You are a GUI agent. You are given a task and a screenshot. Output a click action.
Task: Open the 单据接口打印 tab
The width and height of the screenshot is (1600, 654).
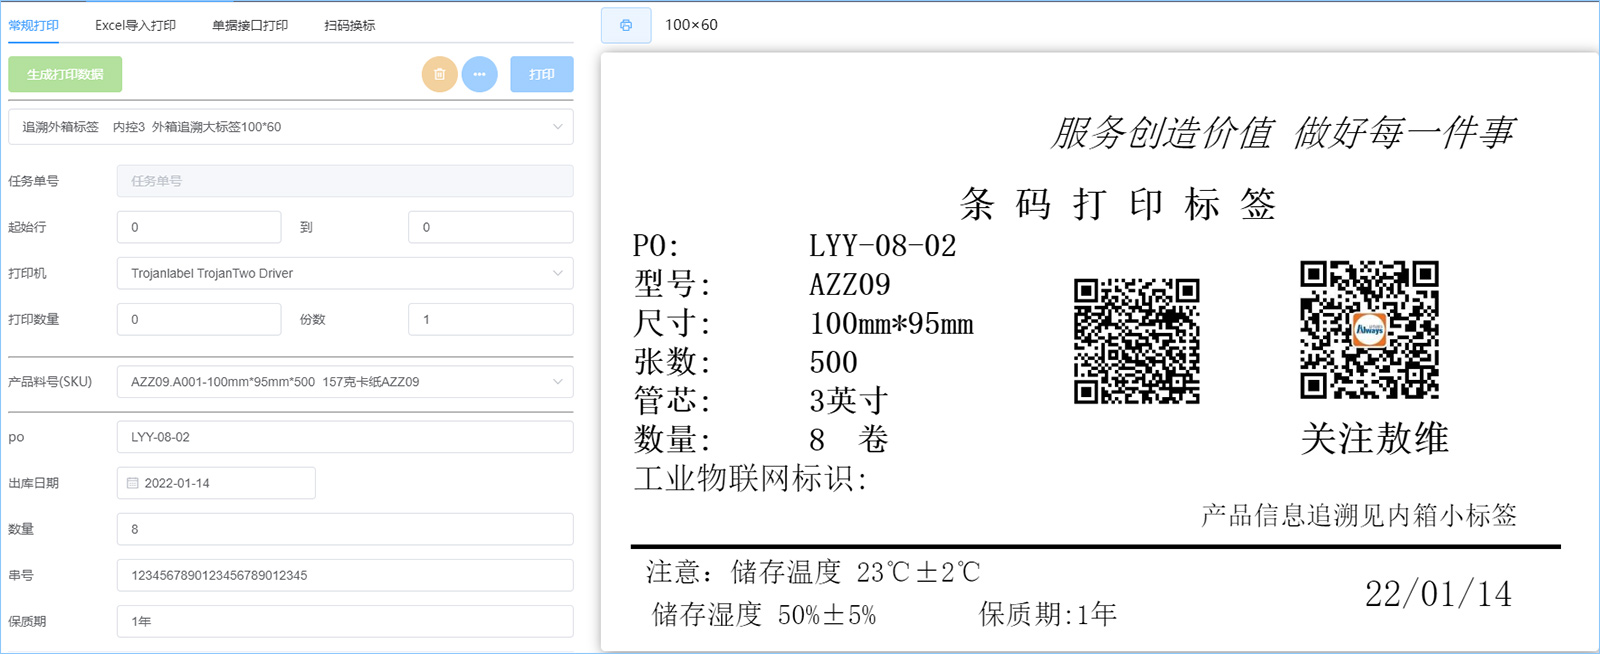[x=250, y=25]
